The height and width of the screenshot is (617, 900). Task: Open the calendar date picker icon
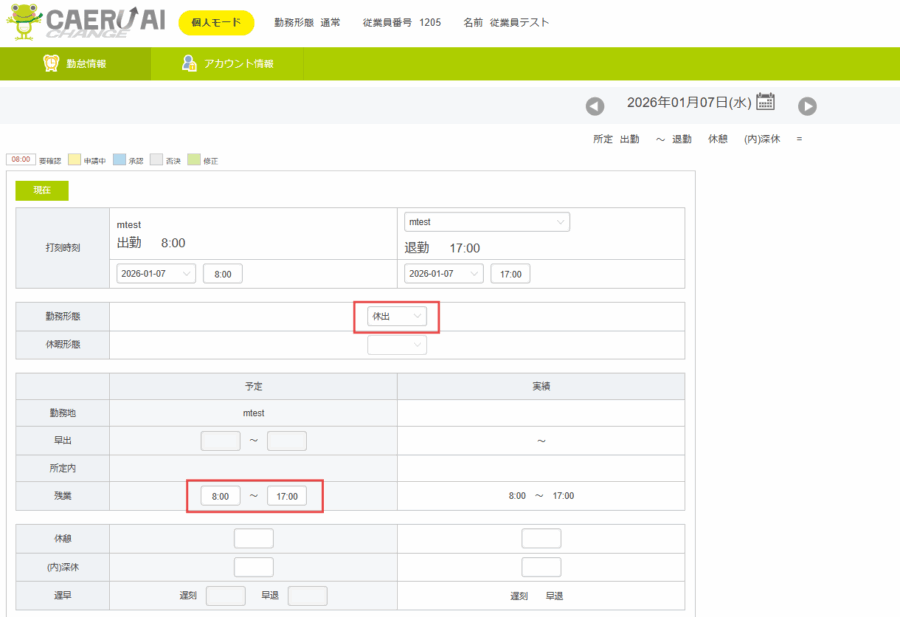click(x=766, y=101)
